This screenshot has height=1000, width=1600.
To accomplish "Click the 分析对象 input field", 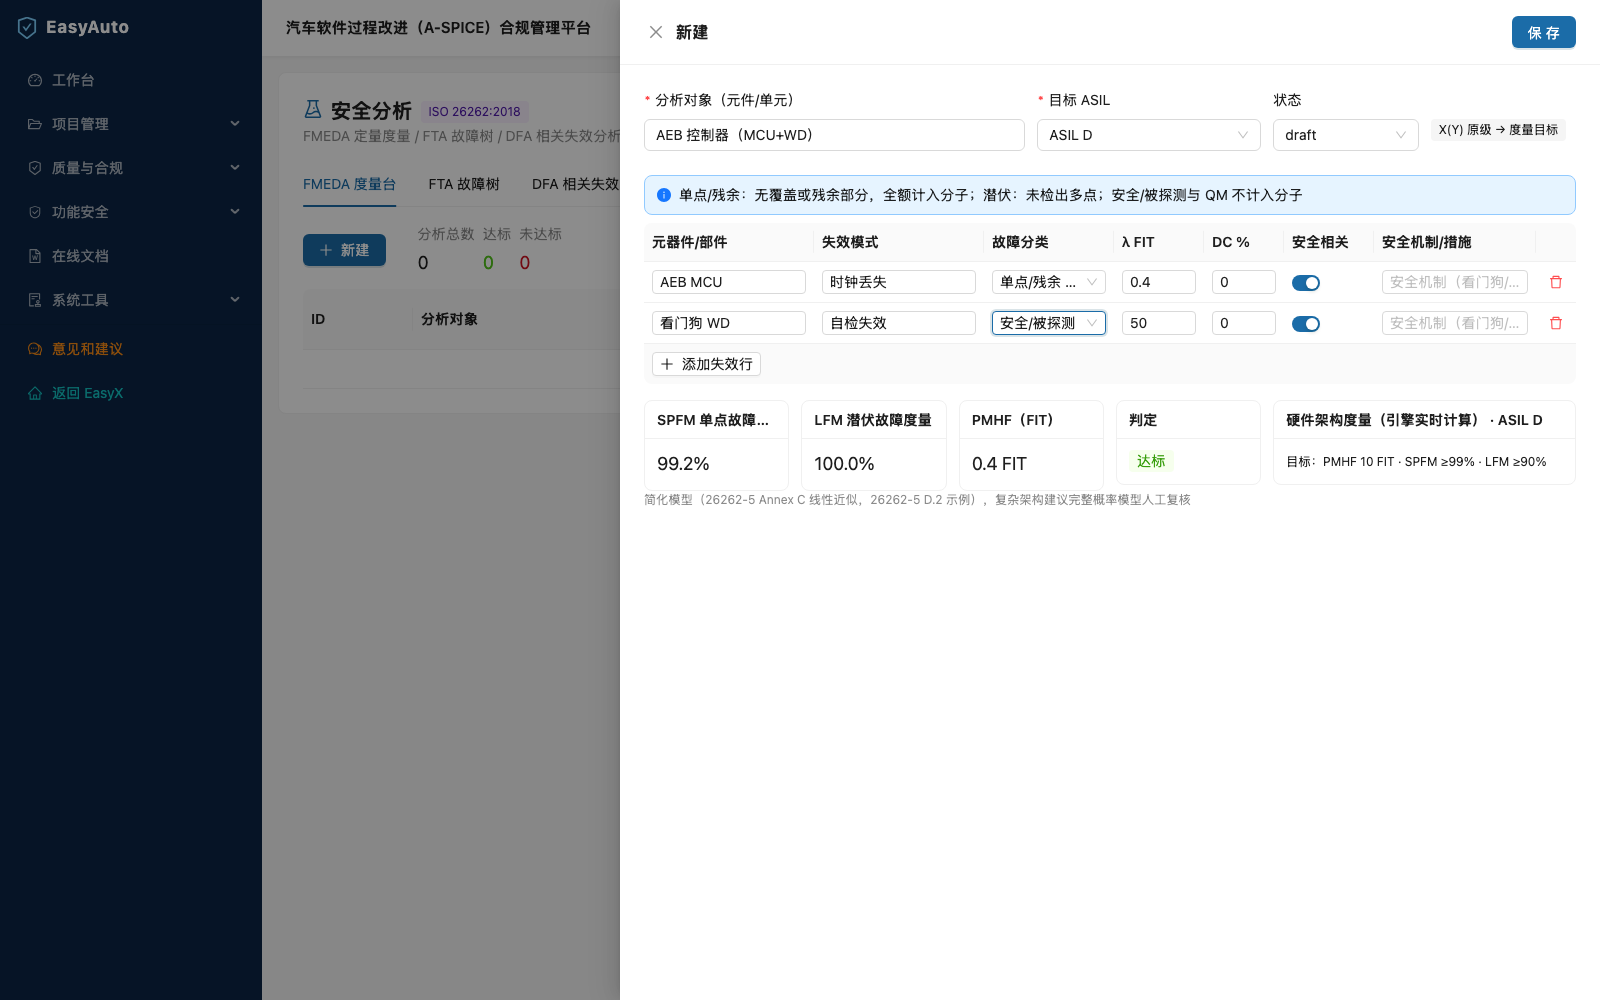I will tap(834, 135).
